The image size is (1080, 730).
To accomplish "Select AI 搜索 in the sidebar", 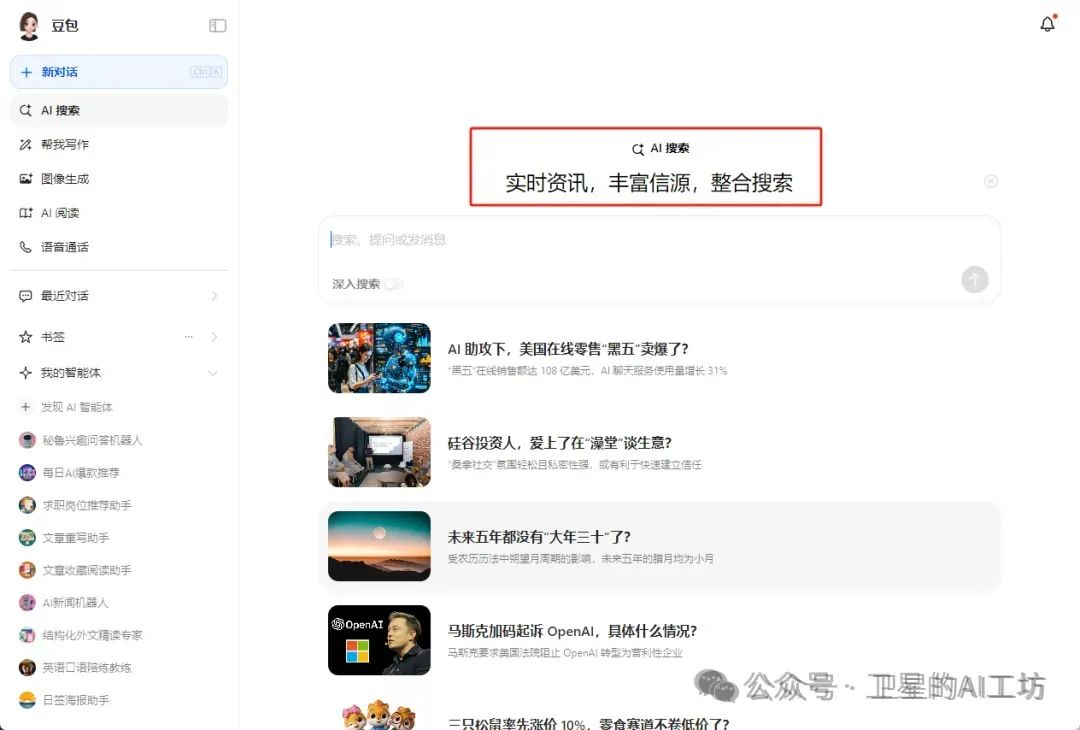I will (119, 110).
